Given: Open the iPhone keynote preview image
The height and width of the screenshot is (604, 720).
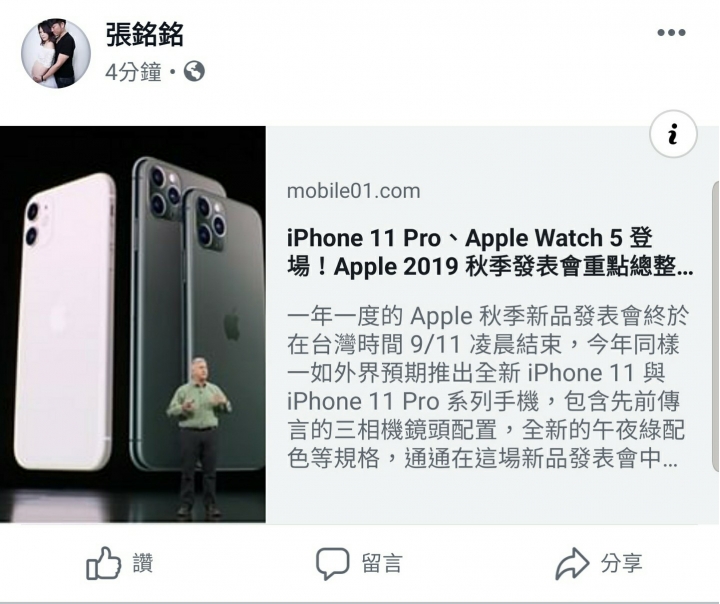Looking at the screenshot, I should pyautogui.click(x=133, y=324).
